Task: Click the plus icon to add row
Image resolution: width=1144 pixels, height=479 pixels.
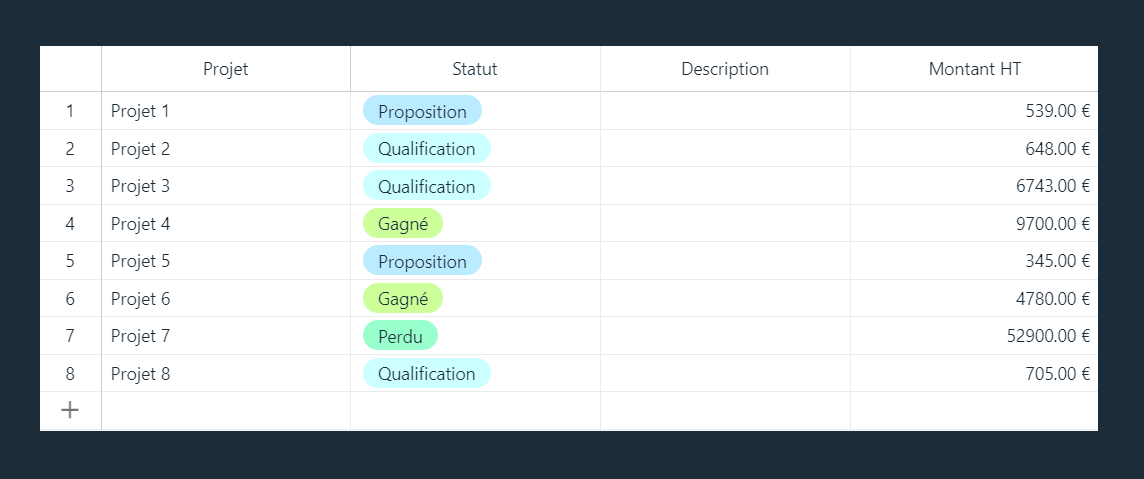Action: [x=70, y=410]
